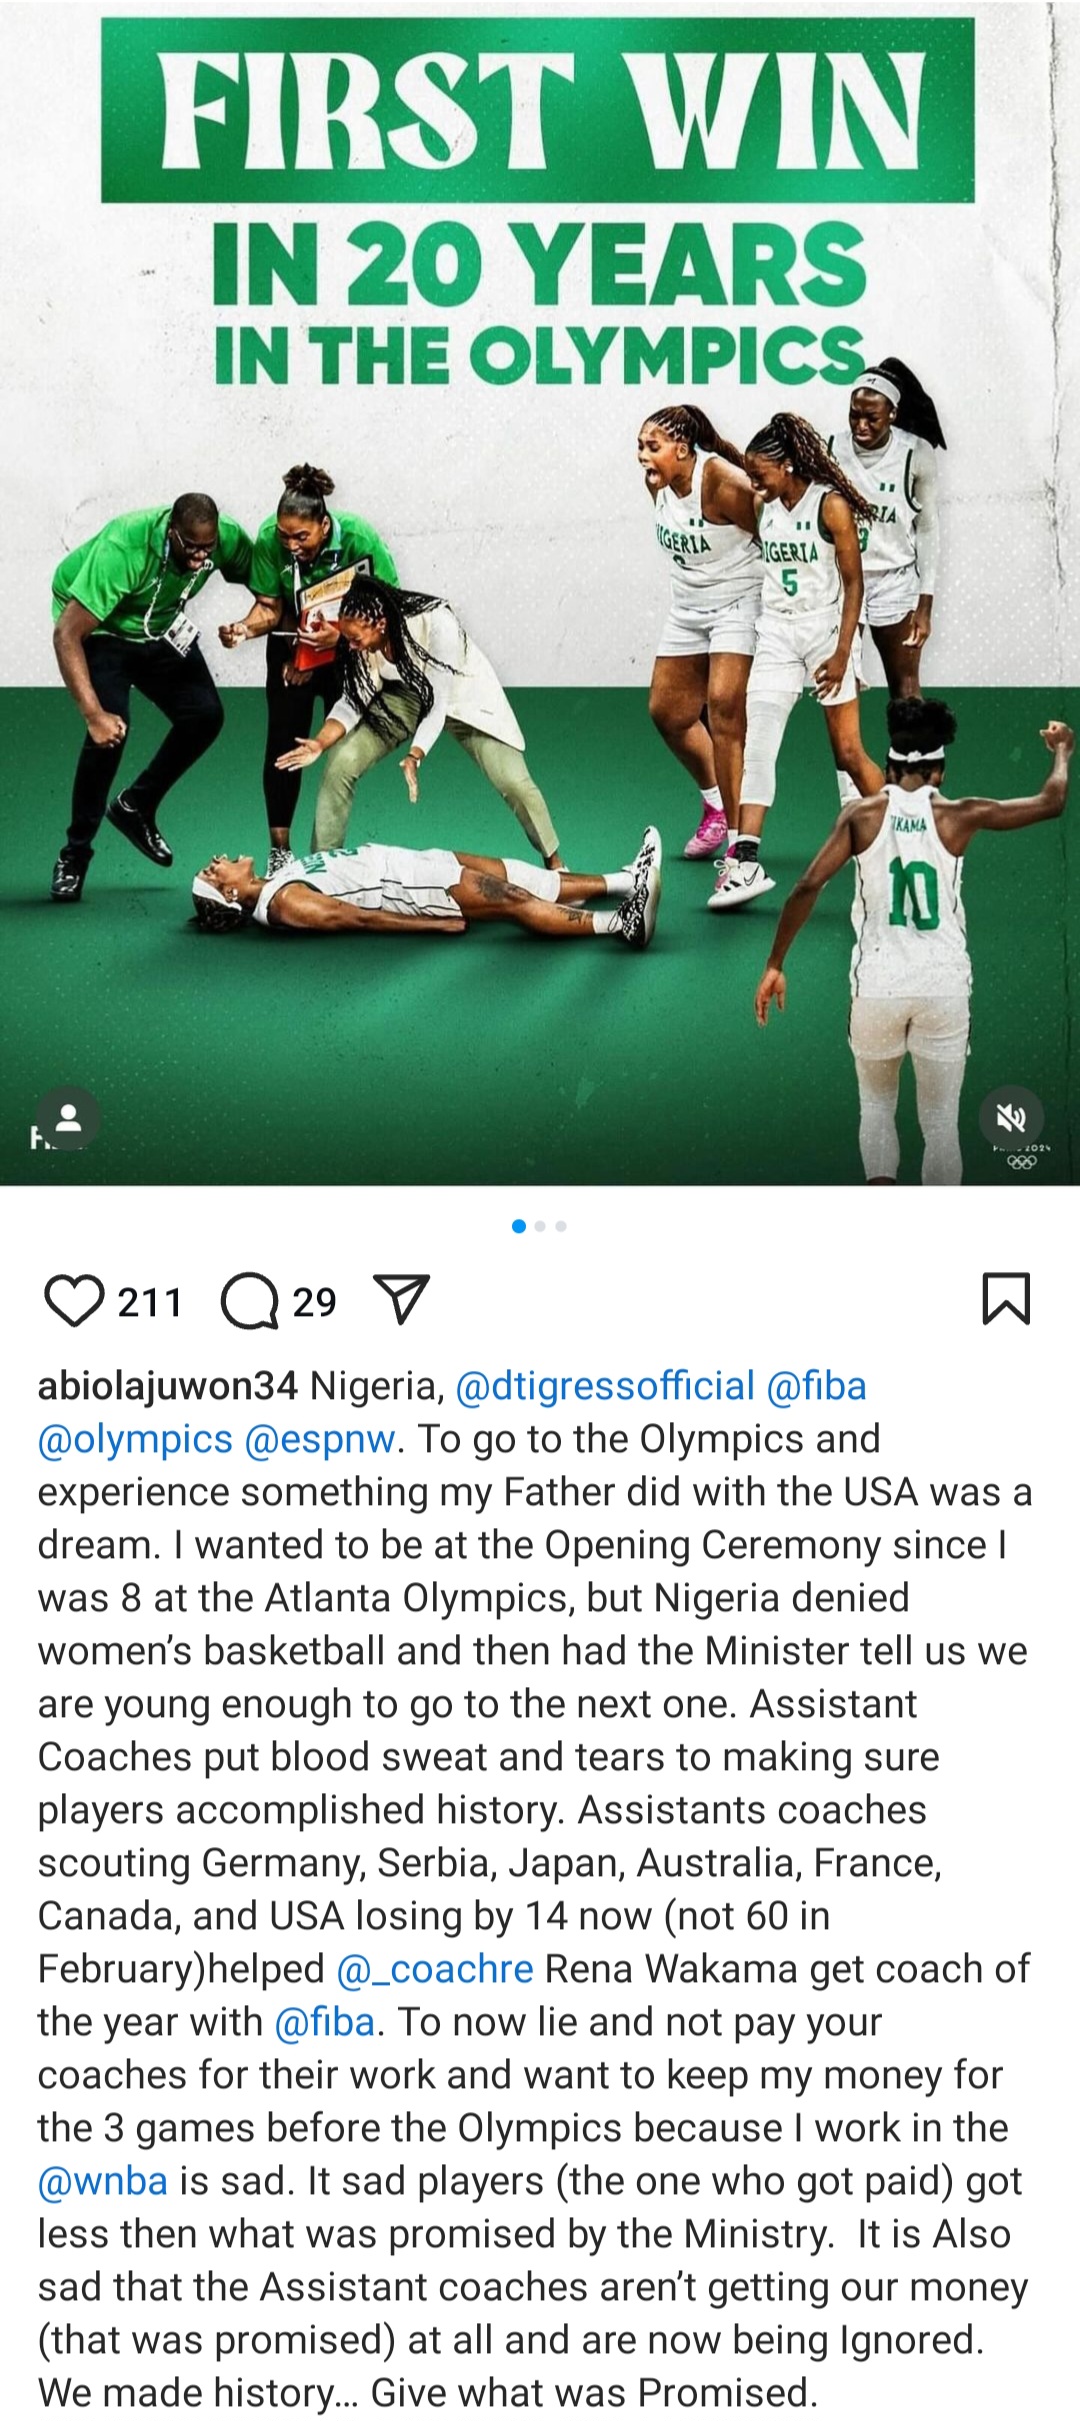Tap the heart like icon
Image resolution: width=1080 pixels, height=2421 pixels.
(74, 1301)
